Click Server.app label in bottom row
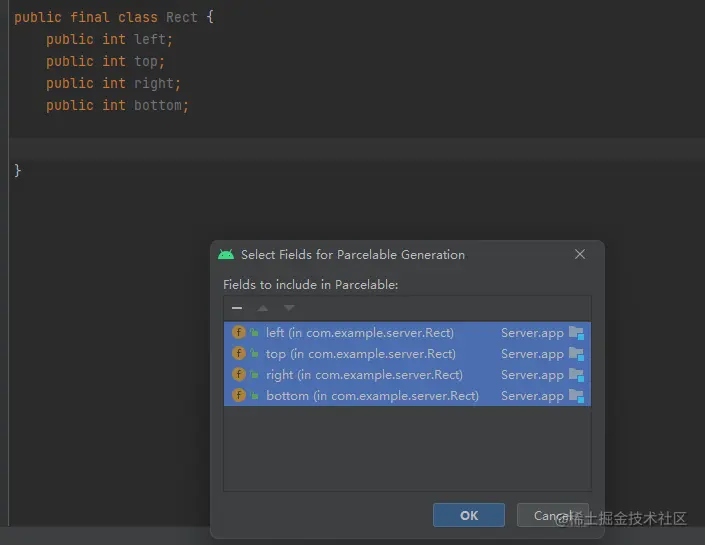705x545 pixels. click(532, 396)
